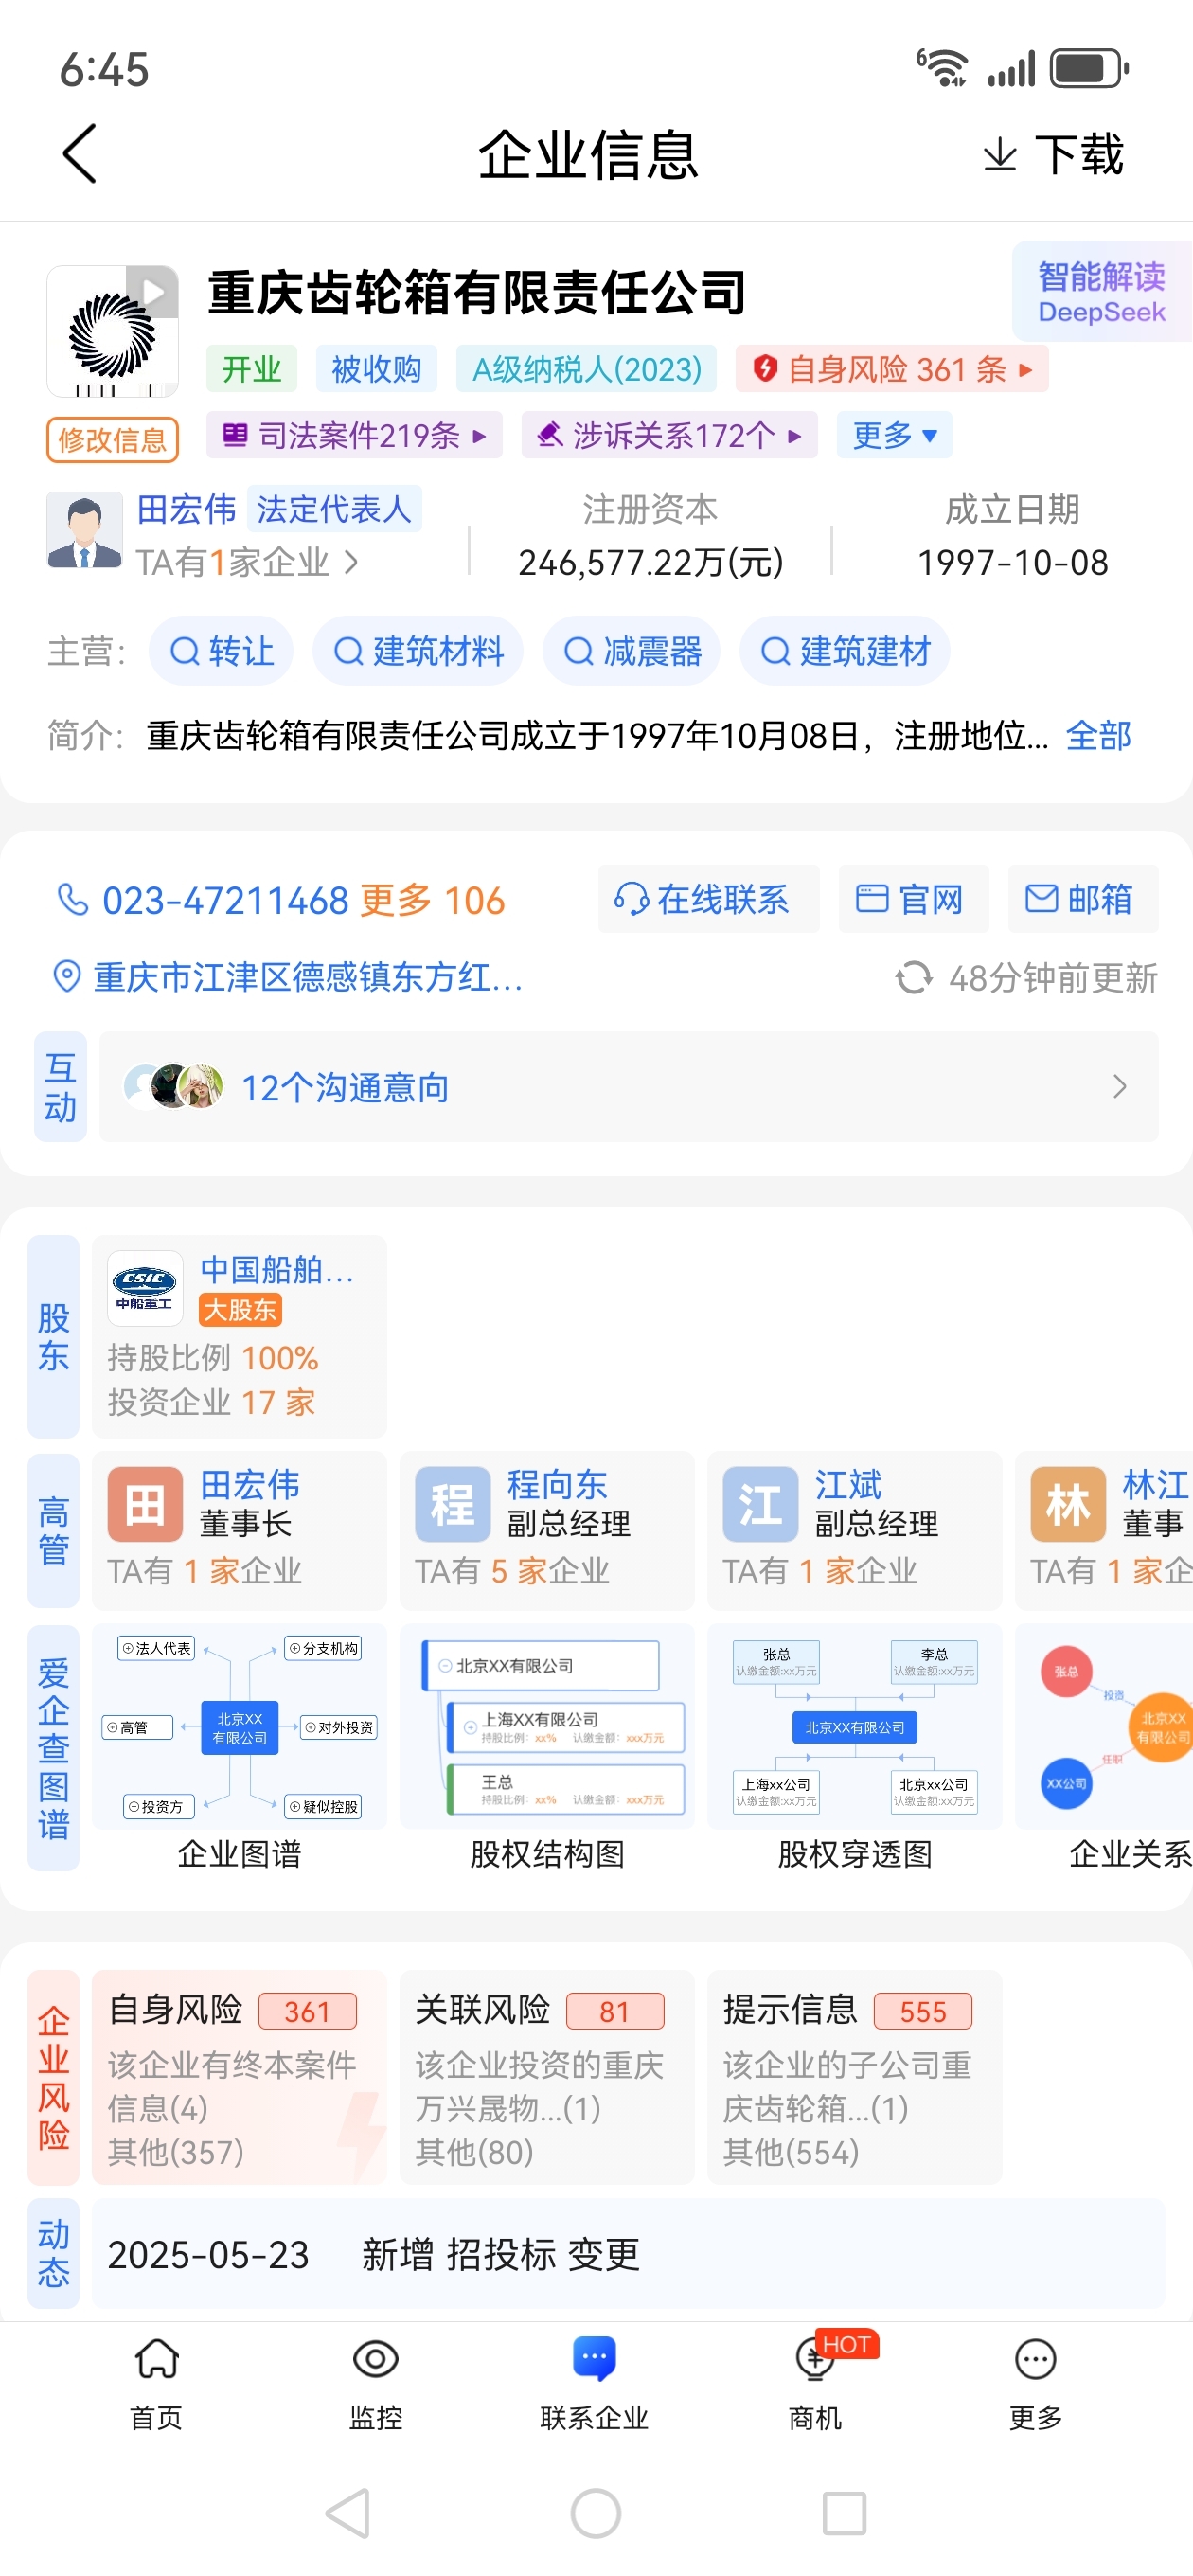The height and width of the screenshot is (2576, 1193).
Task: Expand 自身风险 361 条 tag
Action: pos(893,369)
